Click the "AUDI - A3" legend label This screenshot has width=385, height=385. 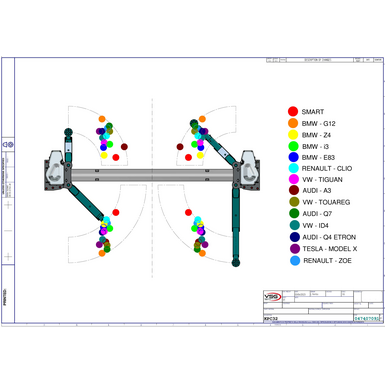click(x=317, y=191)
